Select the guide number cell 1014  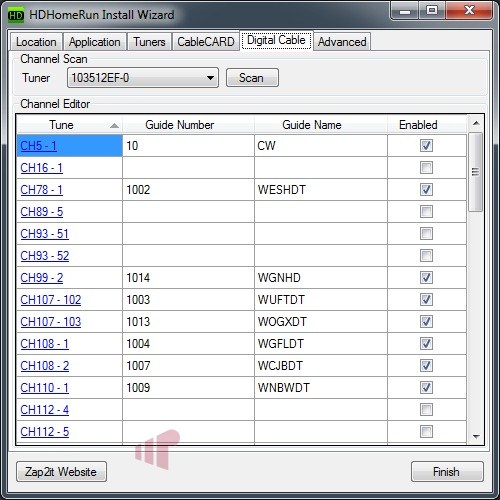[188, 278]
